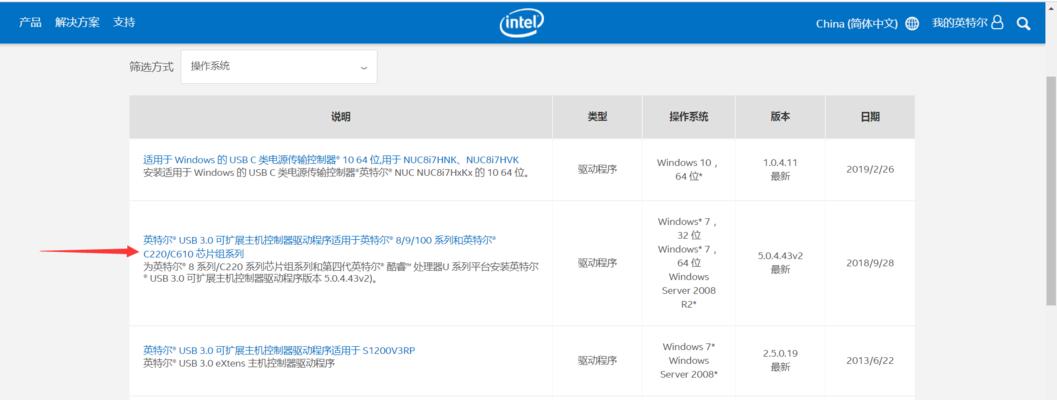Open 我的英特尔 account link

[x=959, y=23]
